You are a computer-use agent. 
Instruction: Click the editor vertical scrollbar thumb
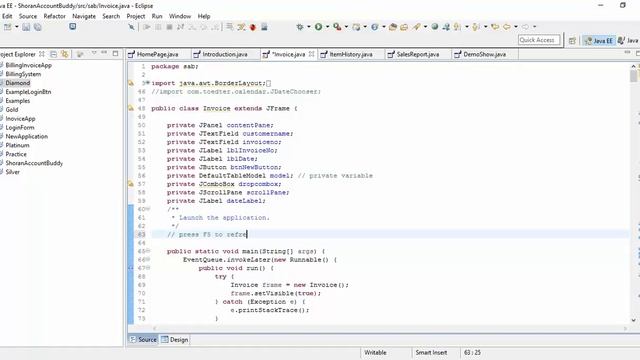point(633,76)
